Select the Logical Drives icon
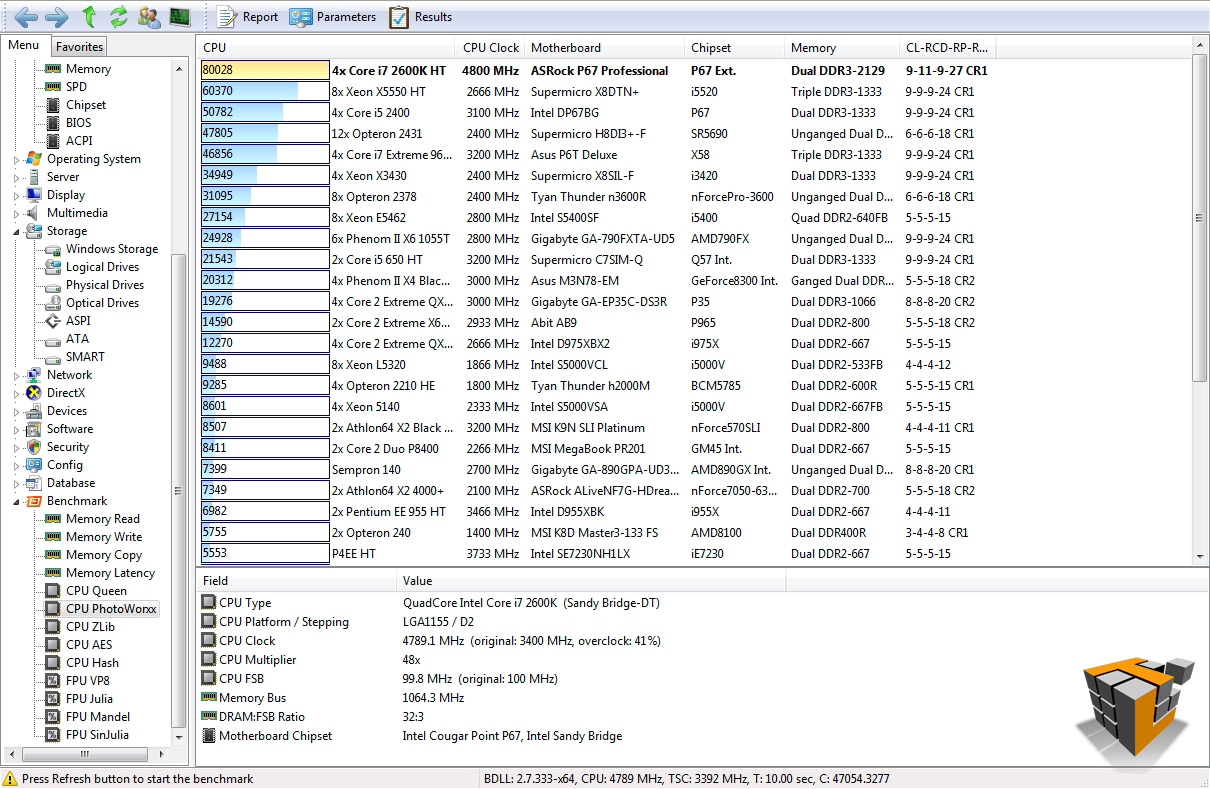The height and width of the screenshot is (789, 1210). click(x=53, y=267)
